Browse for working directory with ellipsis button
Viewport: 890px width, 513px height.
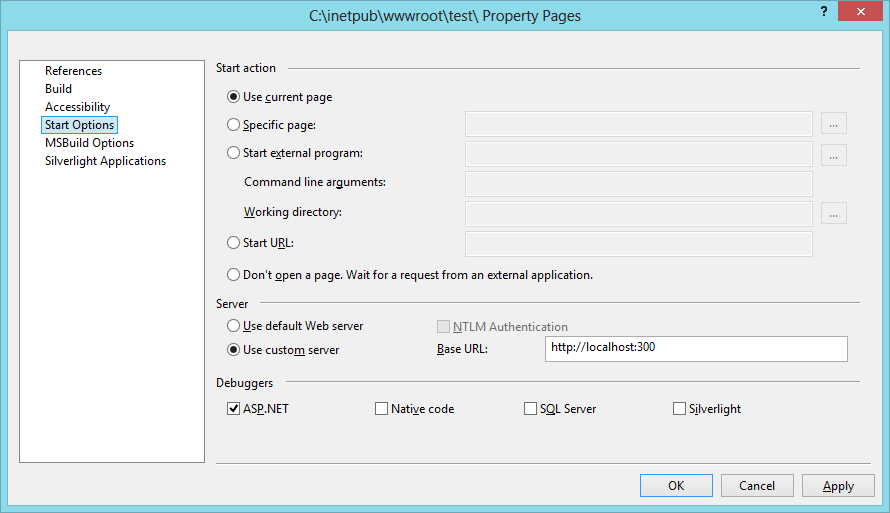[x=833, y=213]
